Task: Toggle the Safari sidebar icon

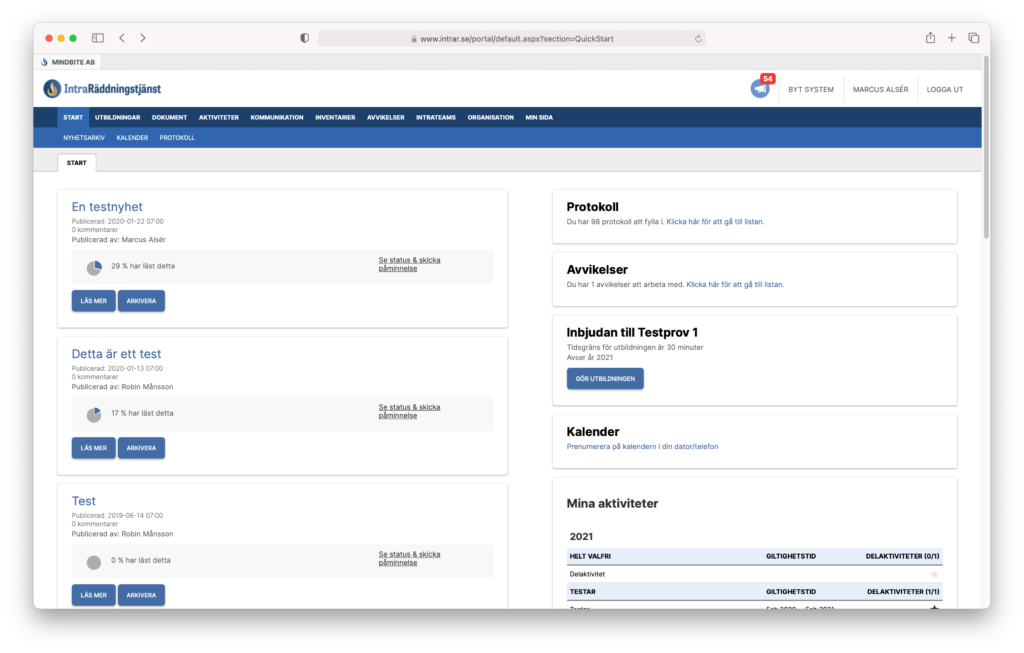Action: [x=98, y=38]
